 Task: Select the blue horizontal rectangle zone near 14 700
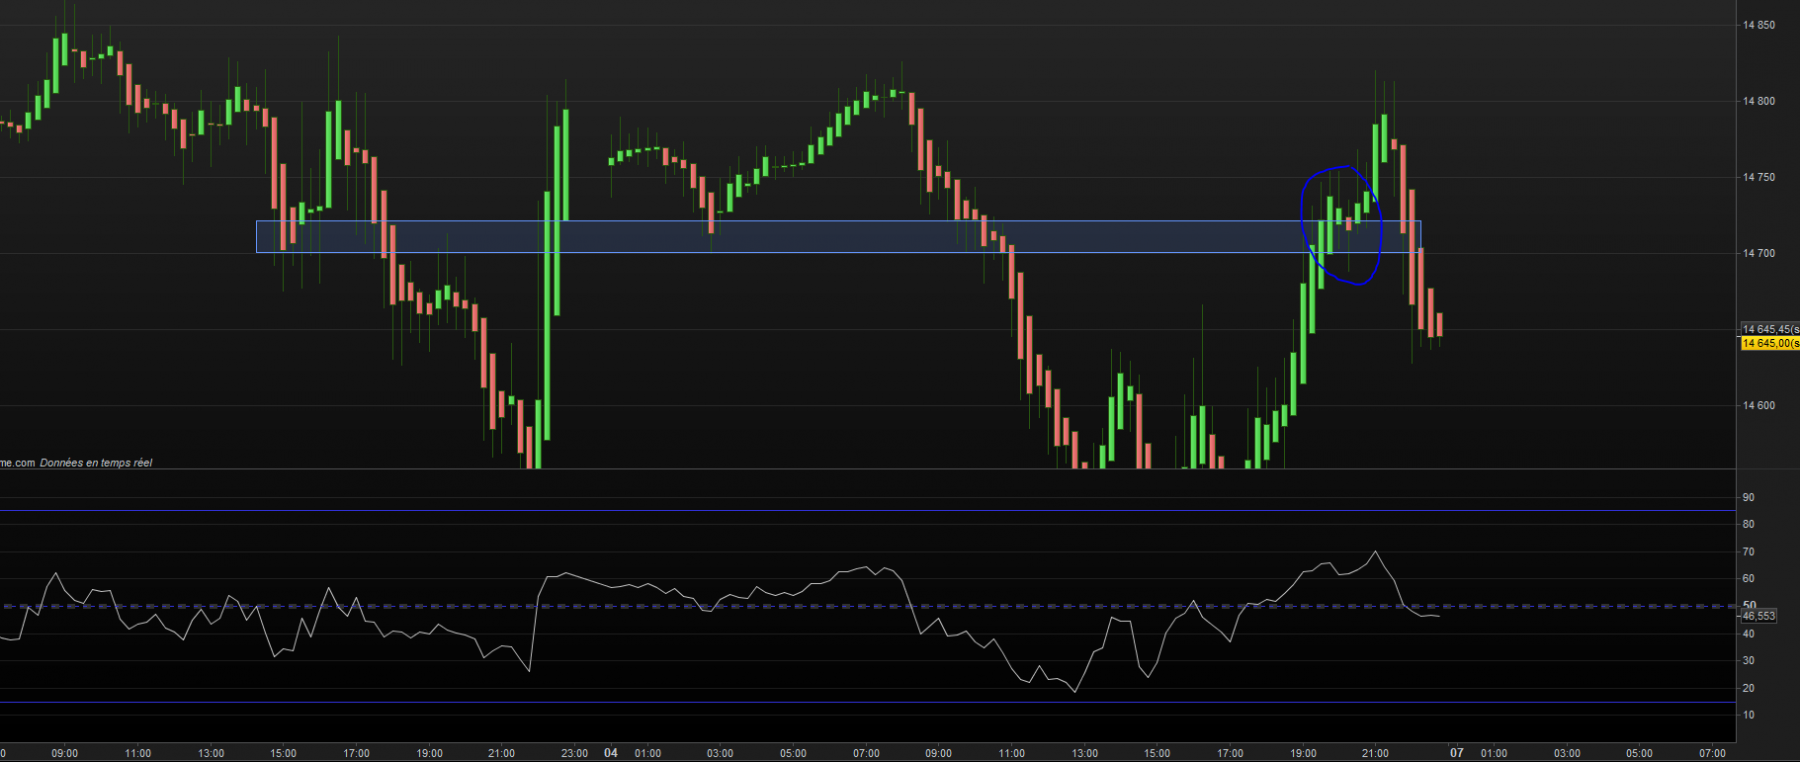838,236
